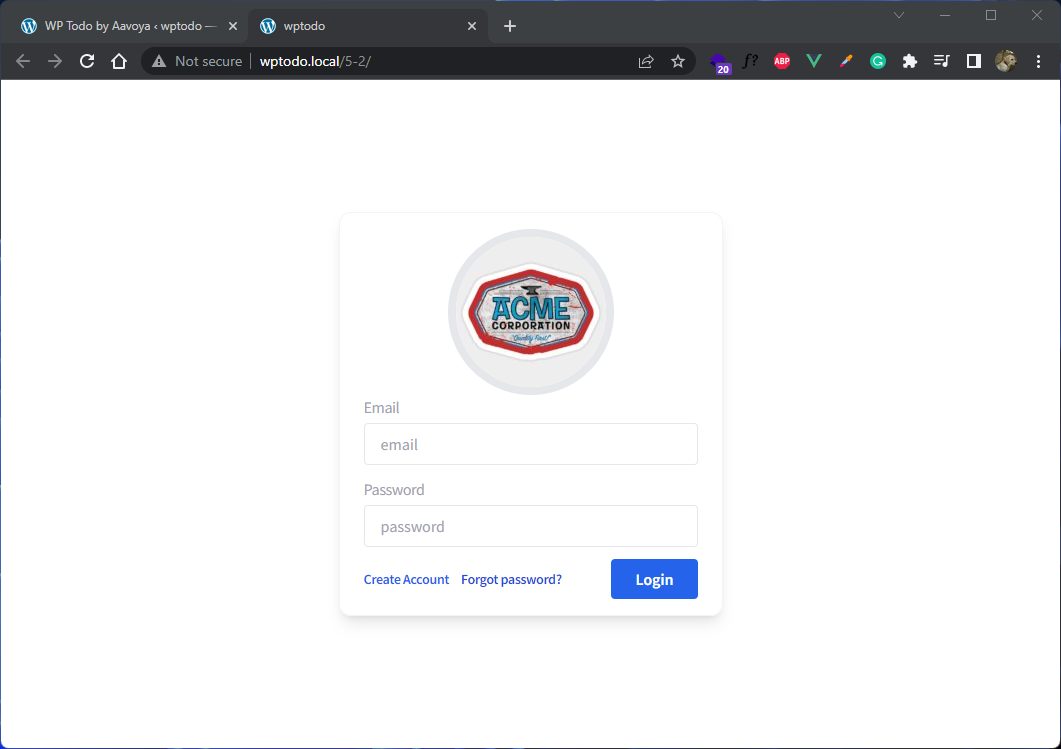The width and height of the screenshot is (1061, 749).
Task: Reload the wptodo page
Action: click(87, 62)
